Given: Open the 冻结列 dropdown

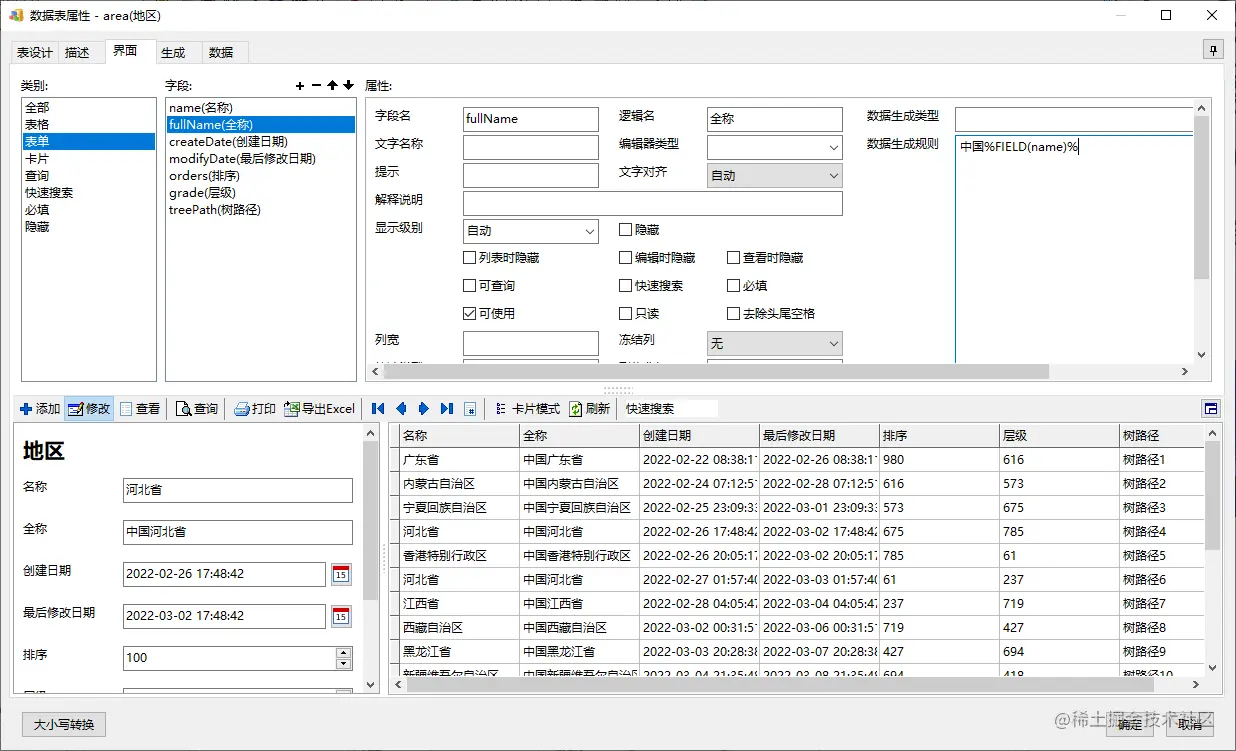Looking at the screenshot, I should point(774,344).
